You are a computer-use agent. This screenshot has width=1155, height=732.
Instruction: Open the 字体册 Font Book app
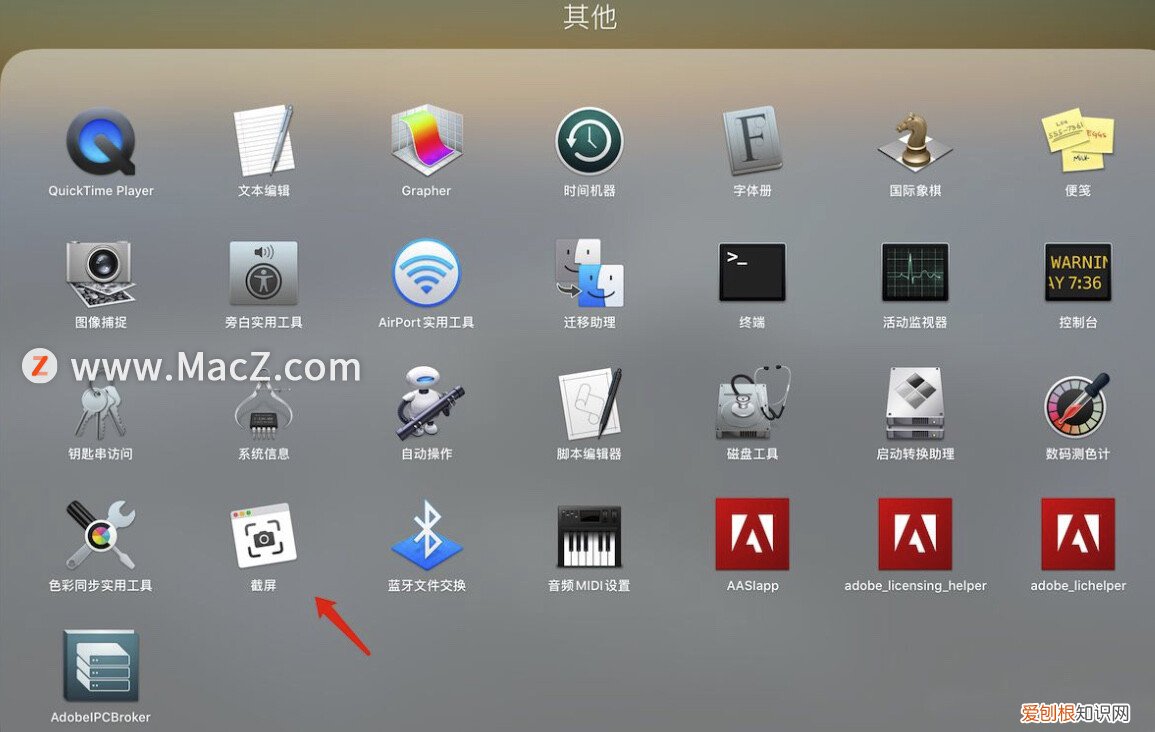[x=752, y=140]
